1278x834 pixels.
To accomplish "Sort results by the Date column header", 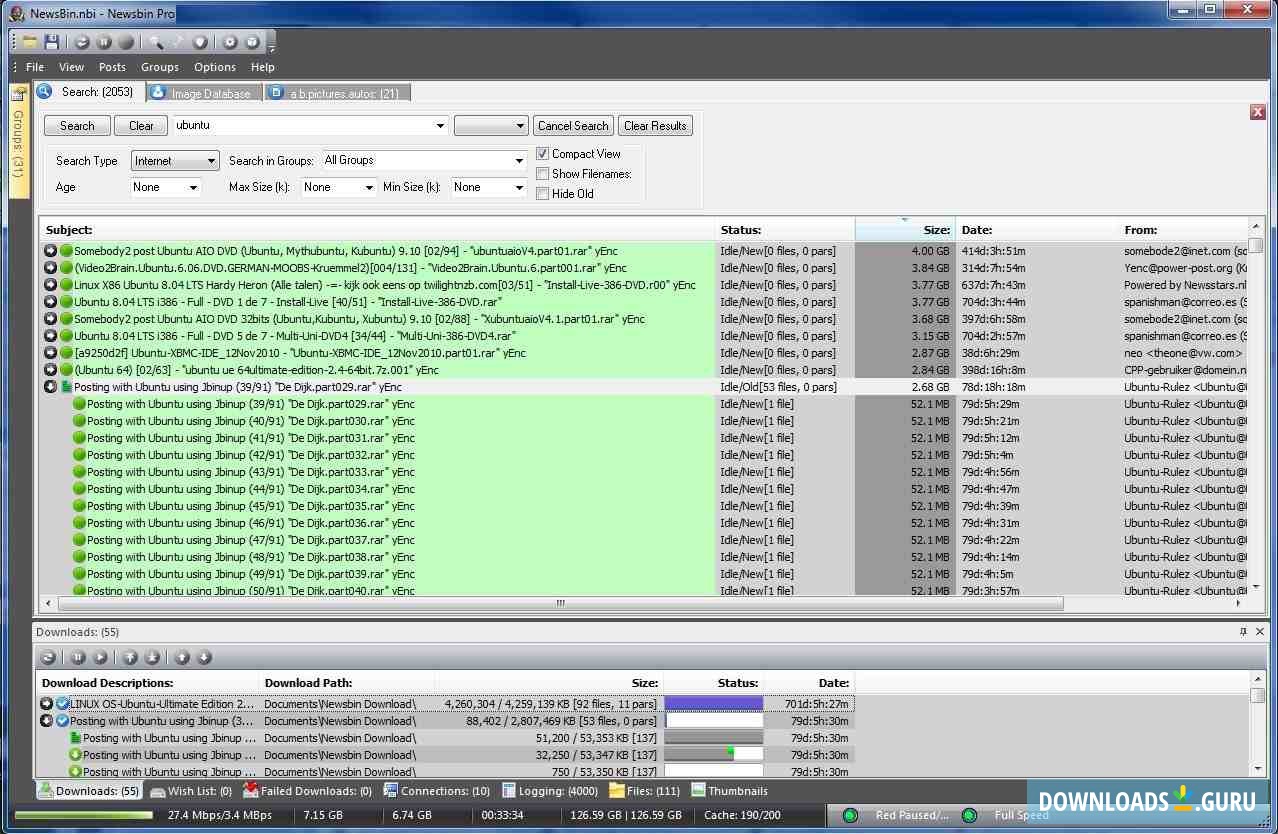I will coord(1037,229).
